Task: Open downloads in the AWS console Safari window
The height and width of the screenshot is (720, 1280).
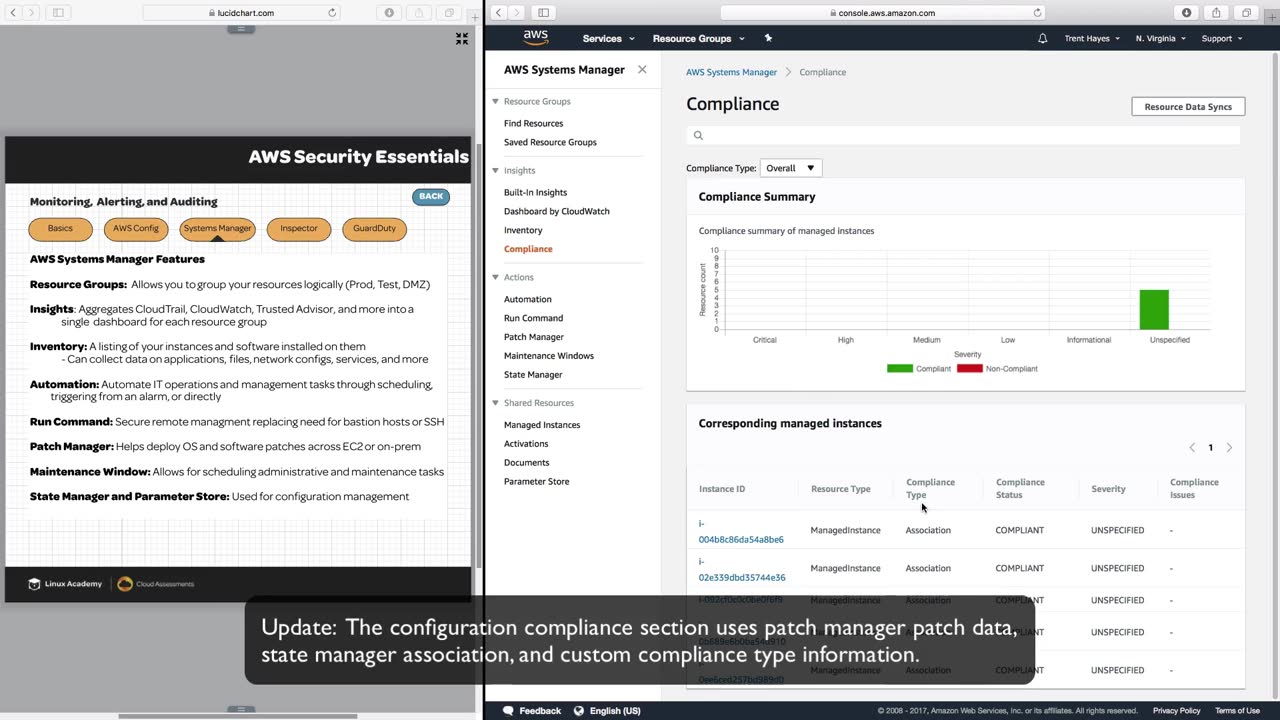Action: 1187,13
